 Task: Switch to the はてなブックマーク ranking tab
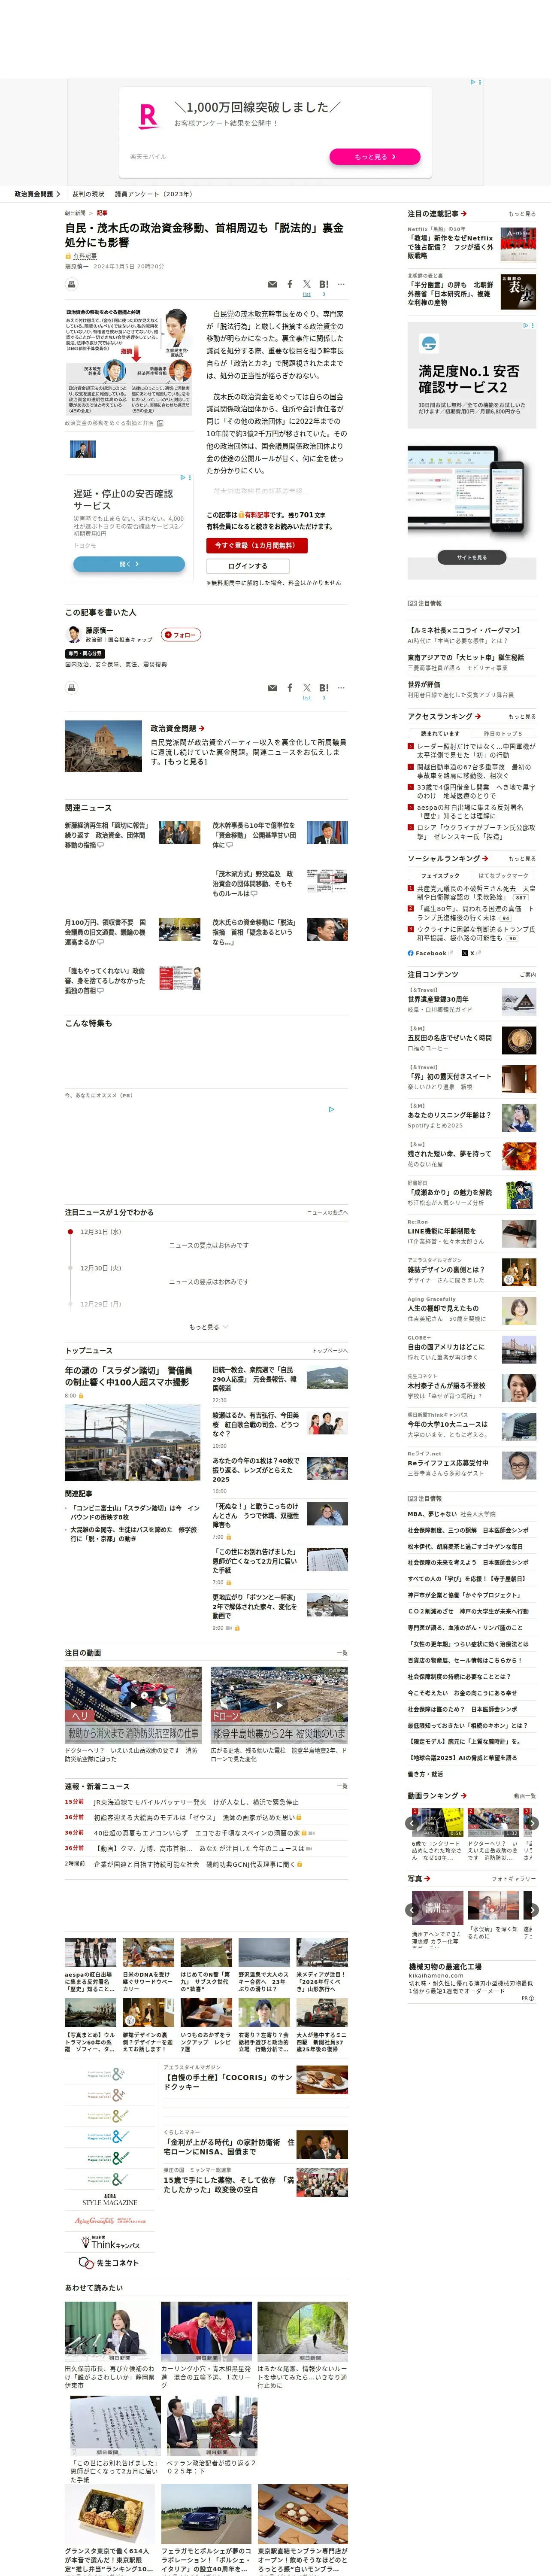tap(503, 875)
